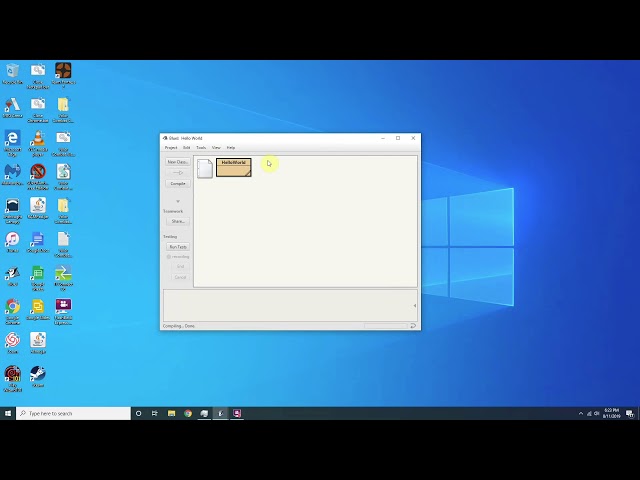This screenshot has width=640, height=480.
Task: Click the Cortana circle on taskbar
Action: point(138,413)
